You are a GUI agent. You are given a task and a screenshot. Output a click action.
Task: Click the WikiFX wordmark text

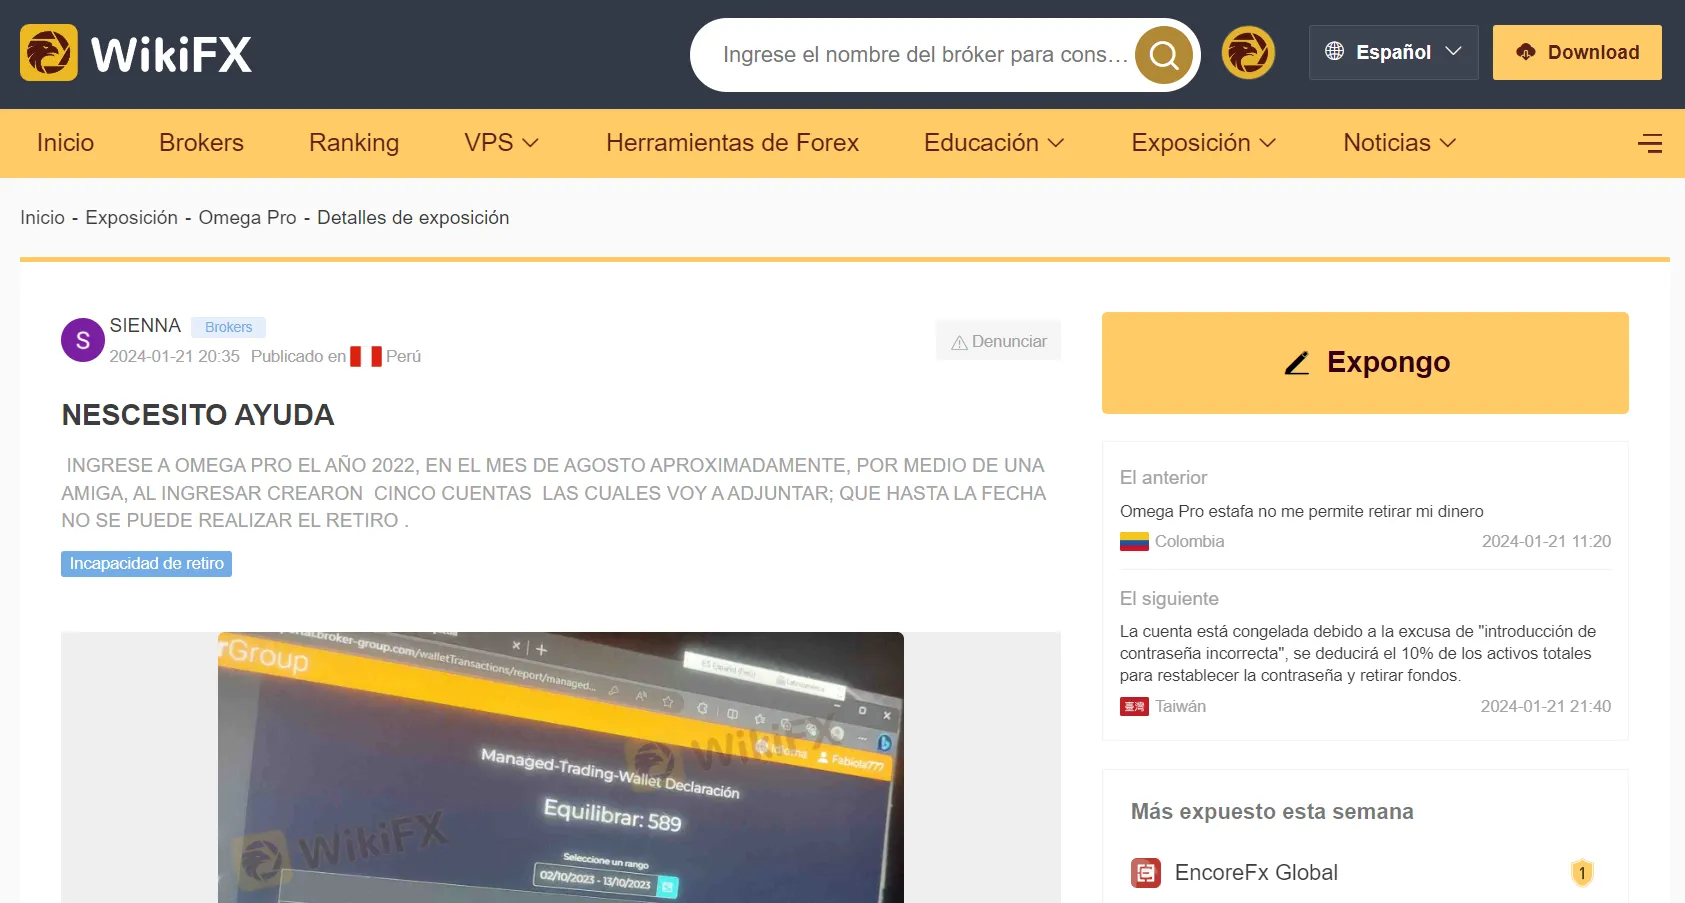click(x=172, y=54)
